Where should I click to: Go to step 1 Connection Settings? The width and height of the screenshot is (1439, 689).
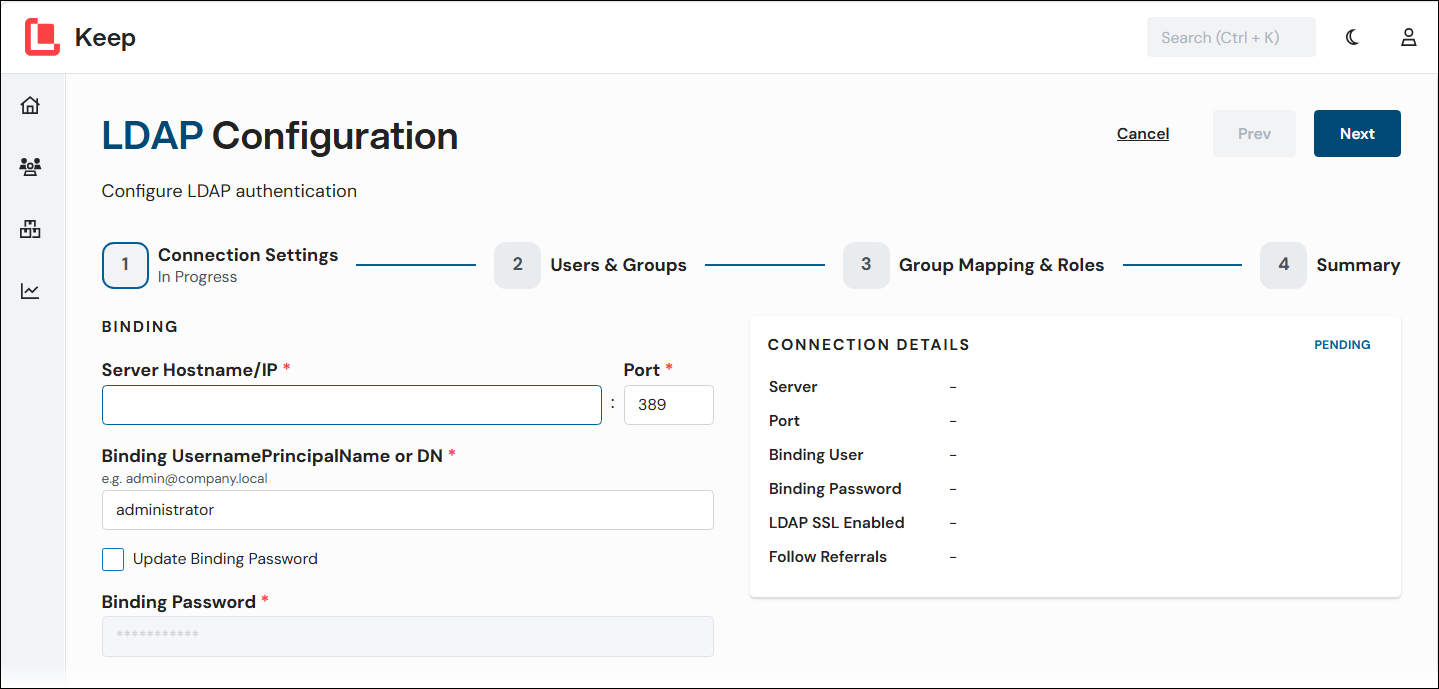[220, 265]
